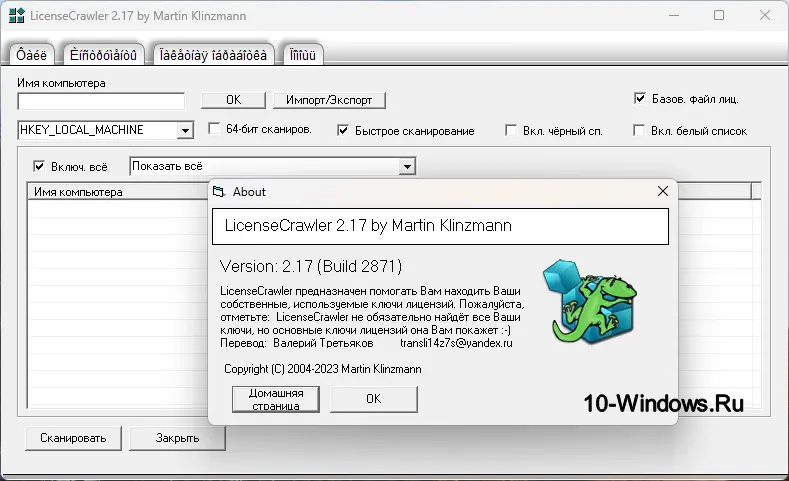
Task: Open the fourth tab 'Ïîìîùü'
Action: click(x=302, y=54)
